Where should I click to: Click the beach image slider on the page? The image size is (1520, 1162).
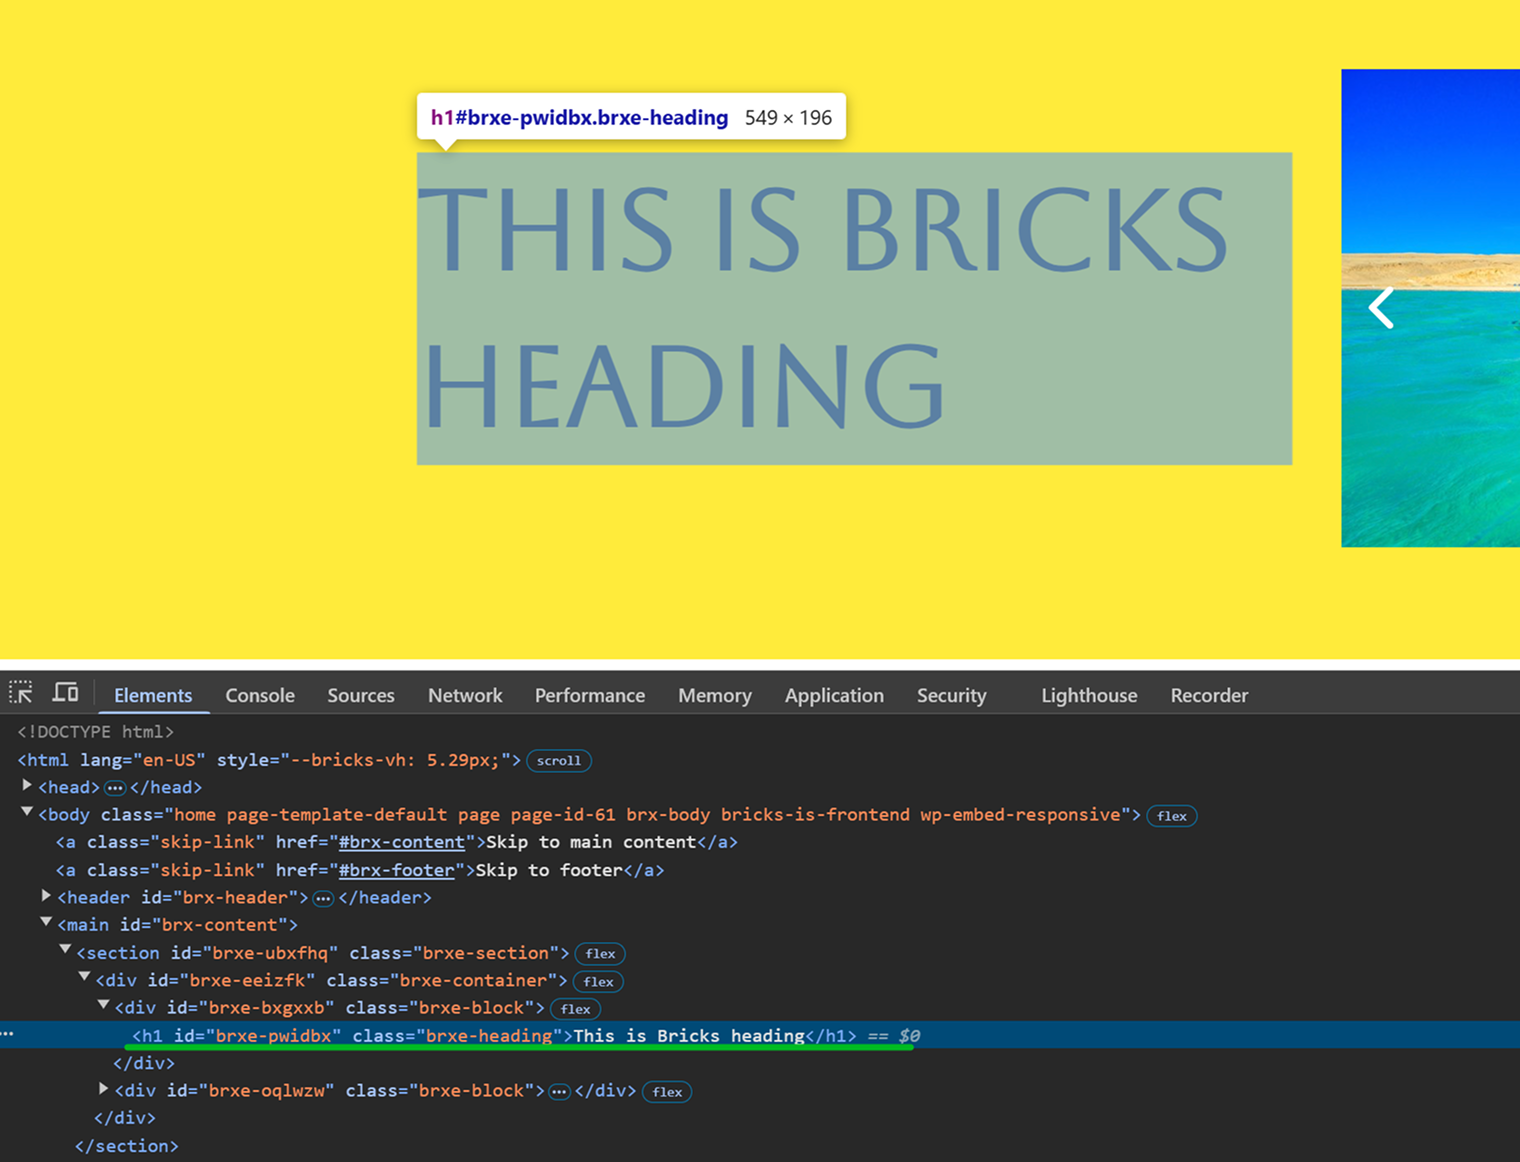[x=1430, y=308]
